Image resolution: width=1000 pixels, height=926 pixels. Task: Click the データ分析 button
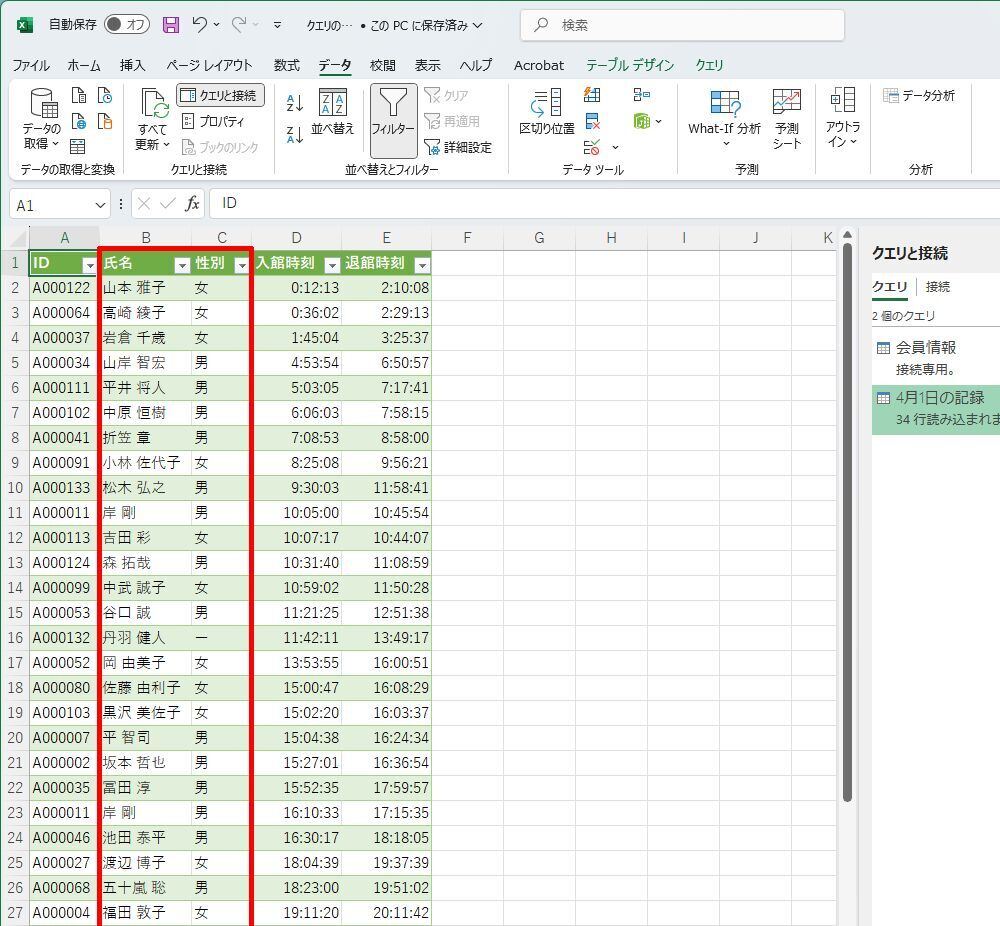coord(919,96)
